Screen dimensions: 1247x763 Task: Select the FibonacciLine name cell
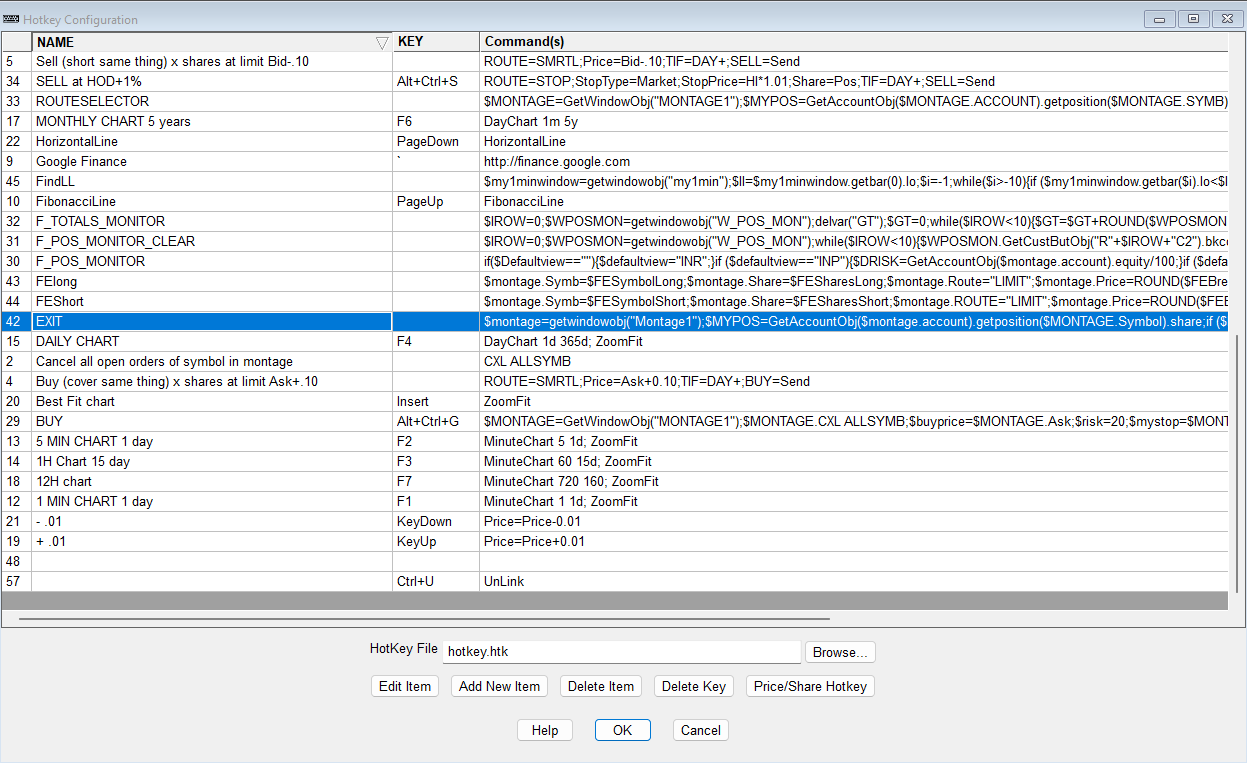tap(212, 201)
